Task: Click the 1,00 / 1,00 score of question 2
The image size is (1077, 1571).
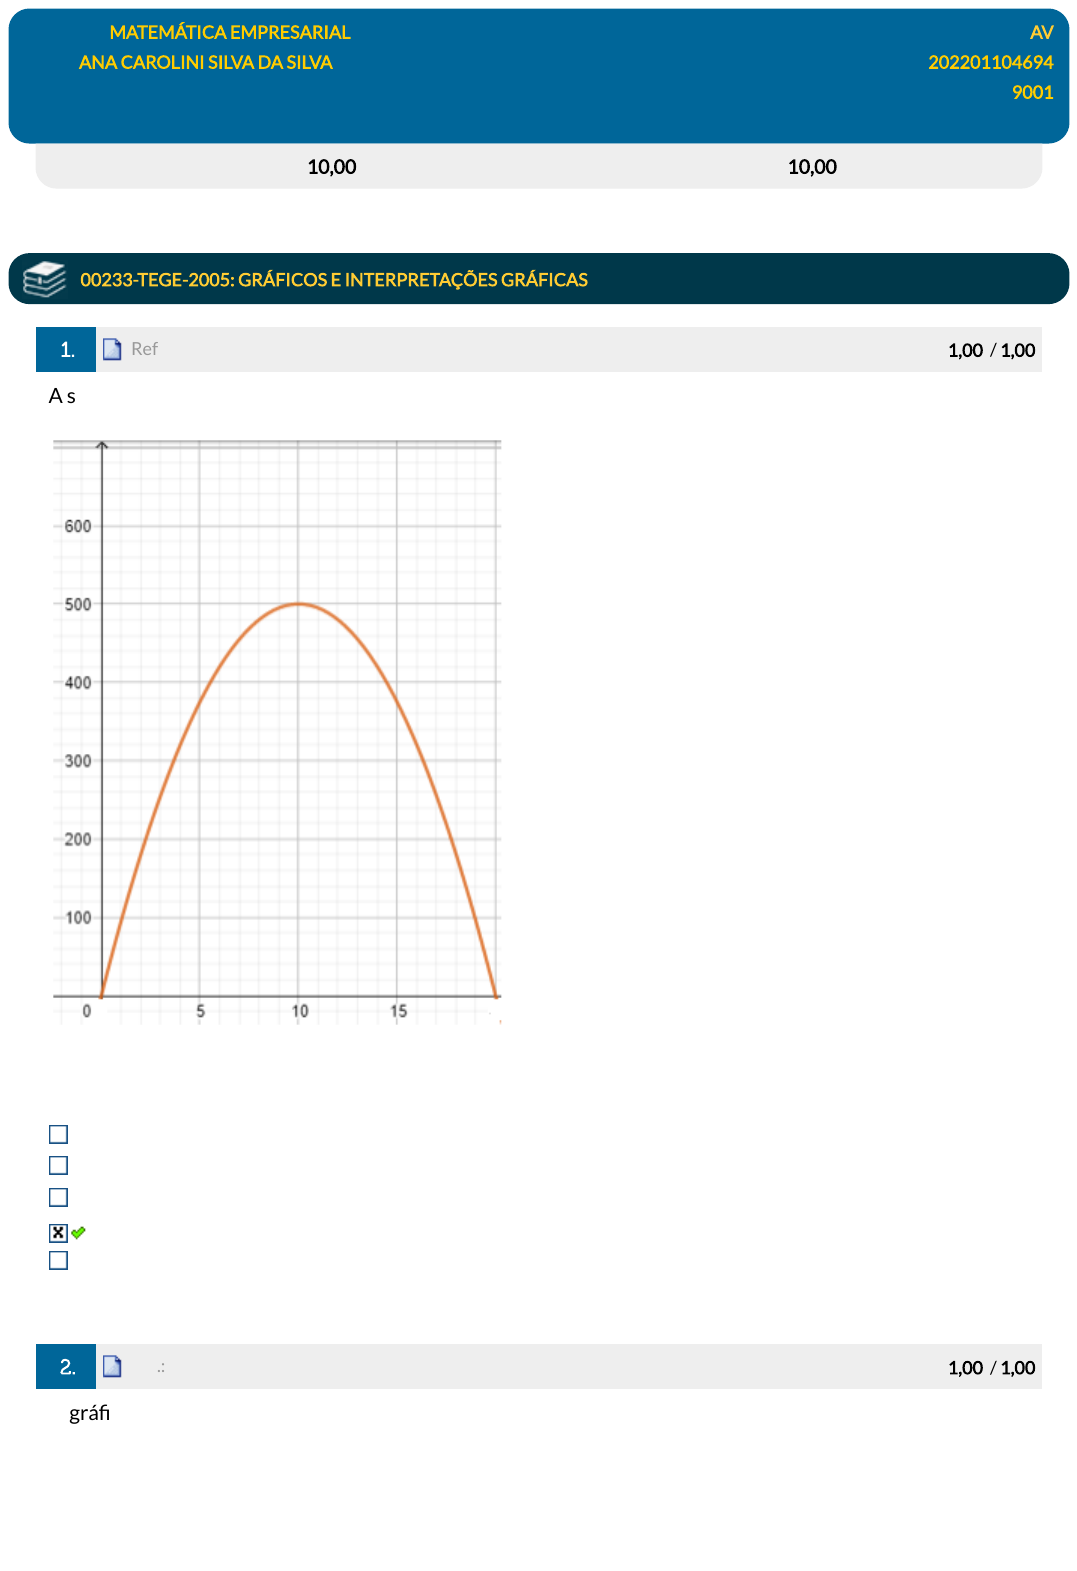Action: [x=990, y=1367]
